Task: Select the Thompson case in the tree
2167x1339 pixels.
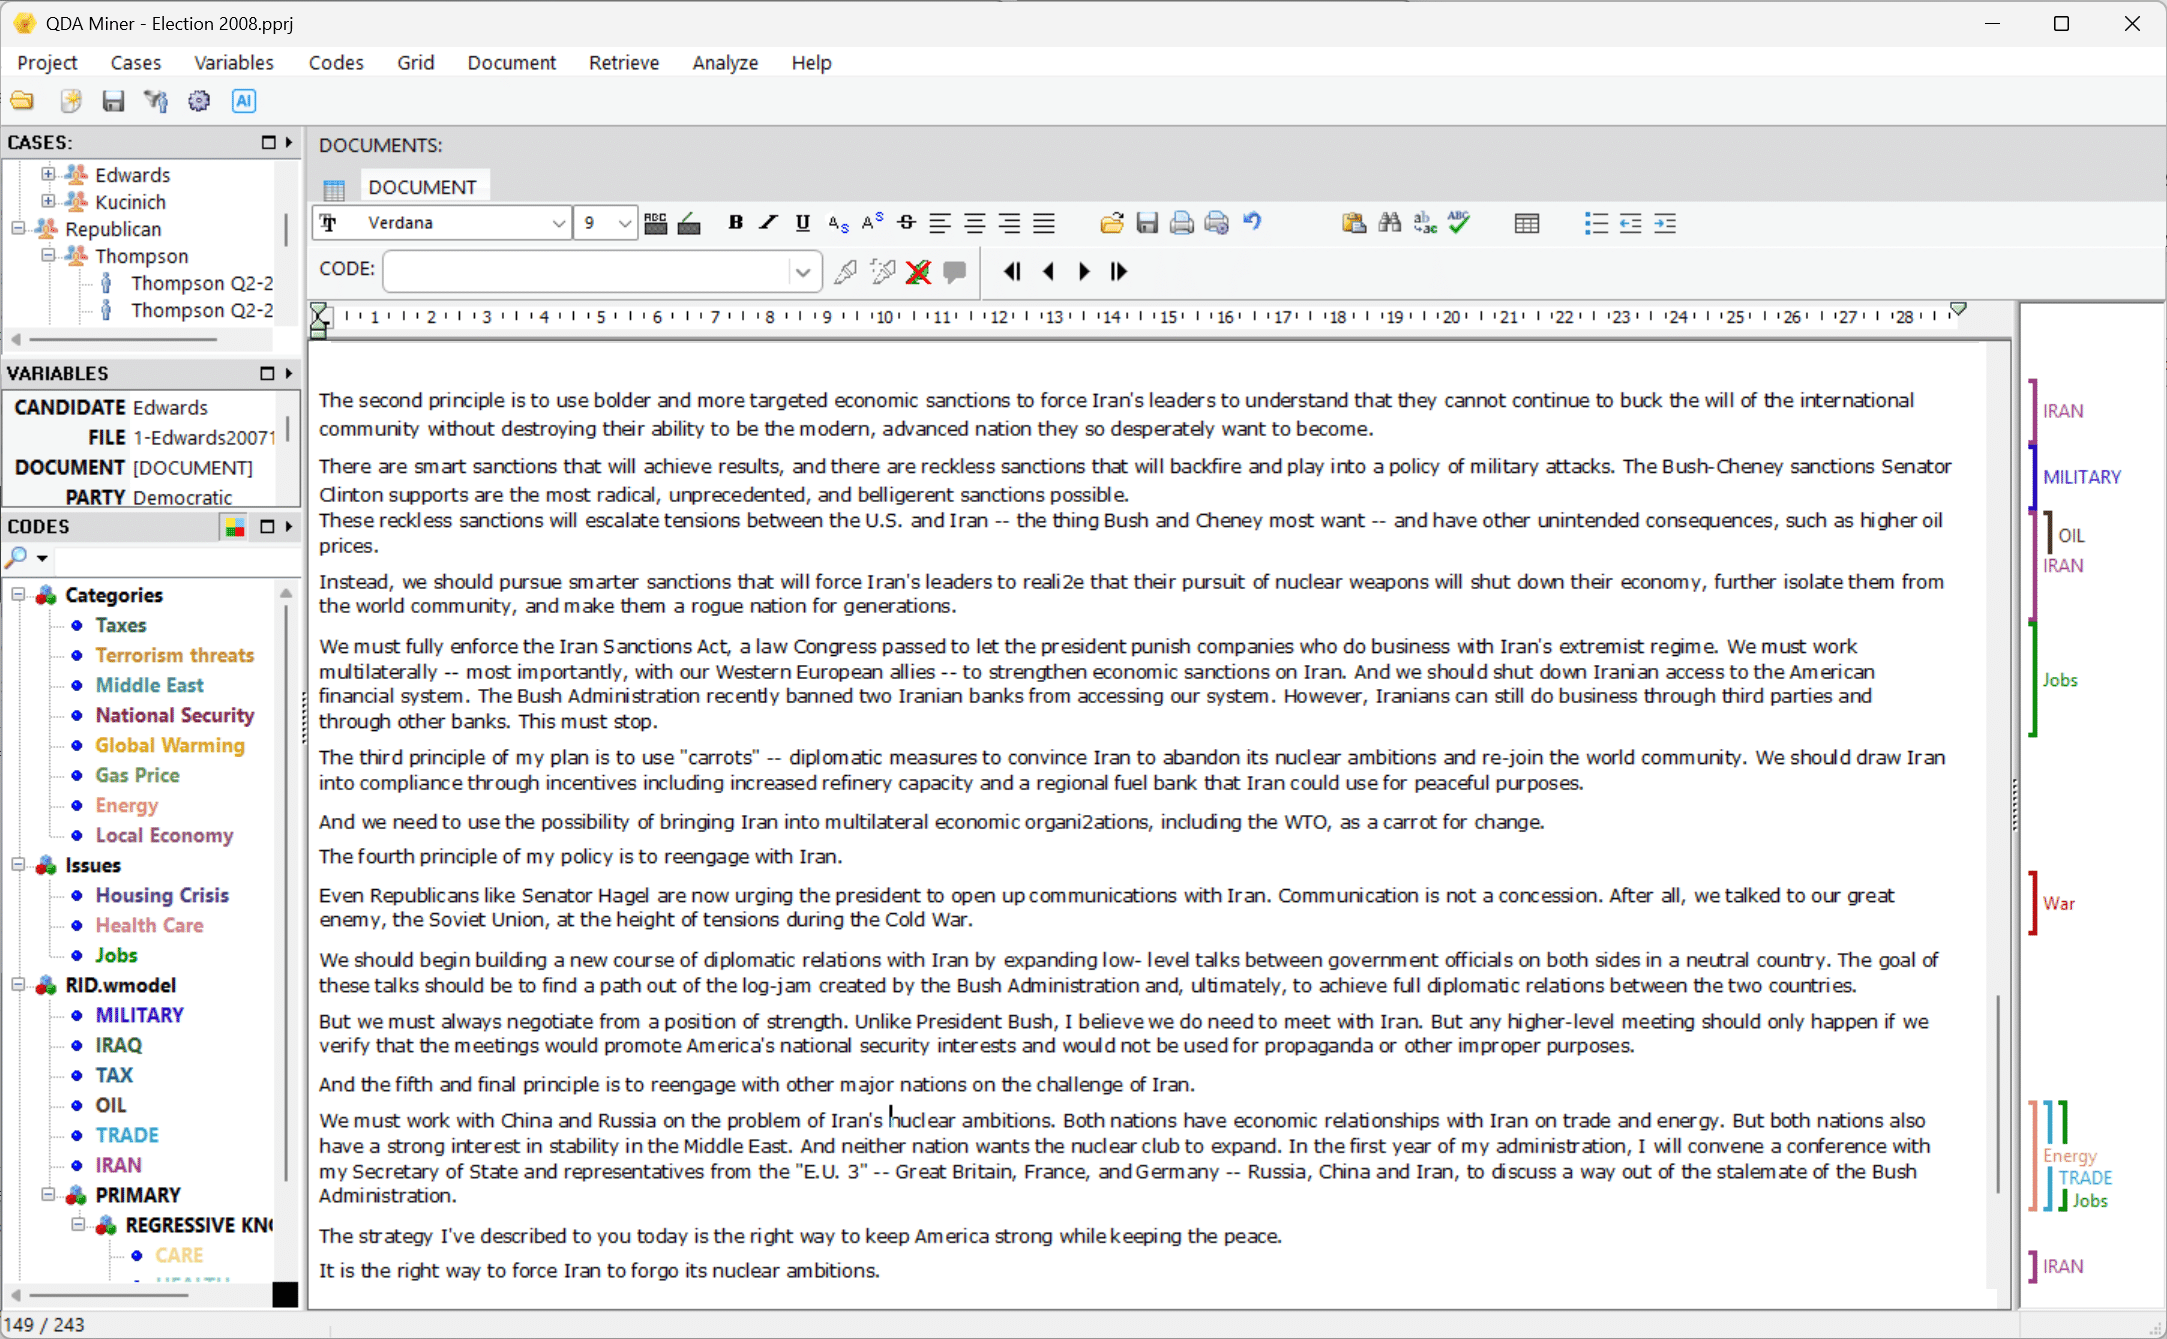Action: pos(141,256)
